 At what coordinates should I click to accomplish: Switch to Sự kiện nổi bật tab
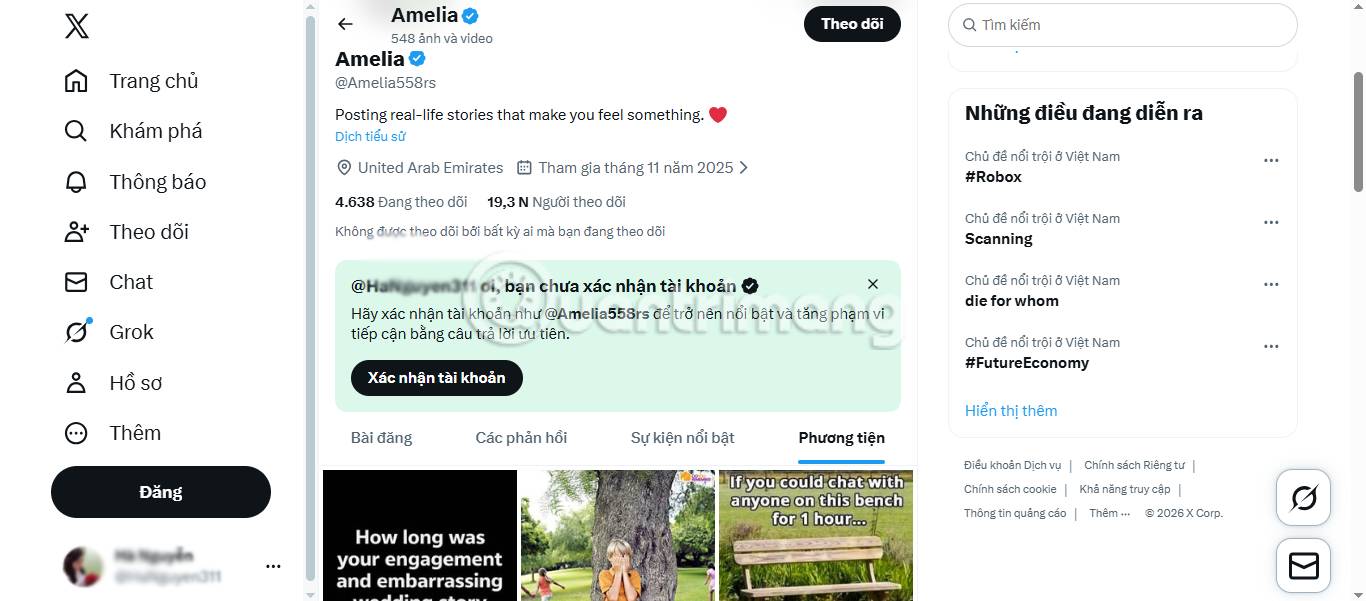coord(682,438)
